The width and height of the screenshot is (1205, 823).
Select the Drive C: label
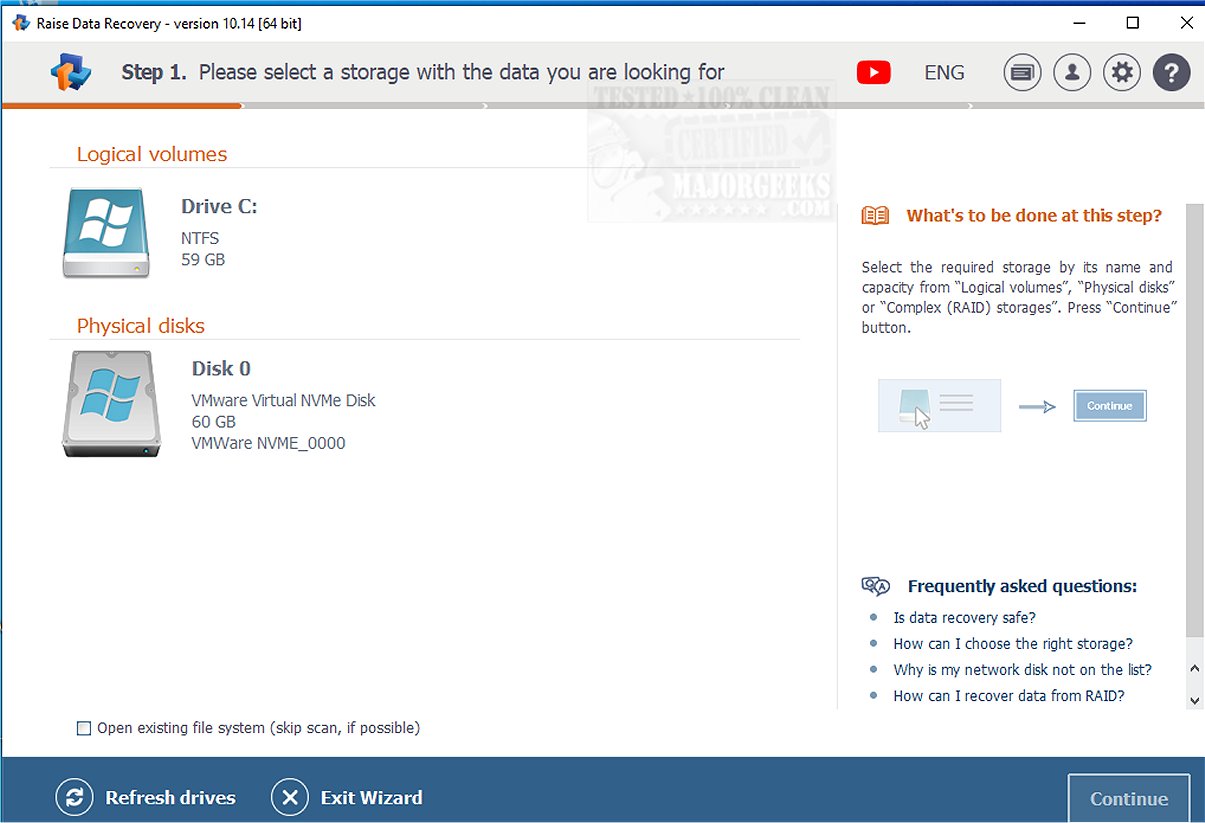pyautogui.click(x=219, y=207)
